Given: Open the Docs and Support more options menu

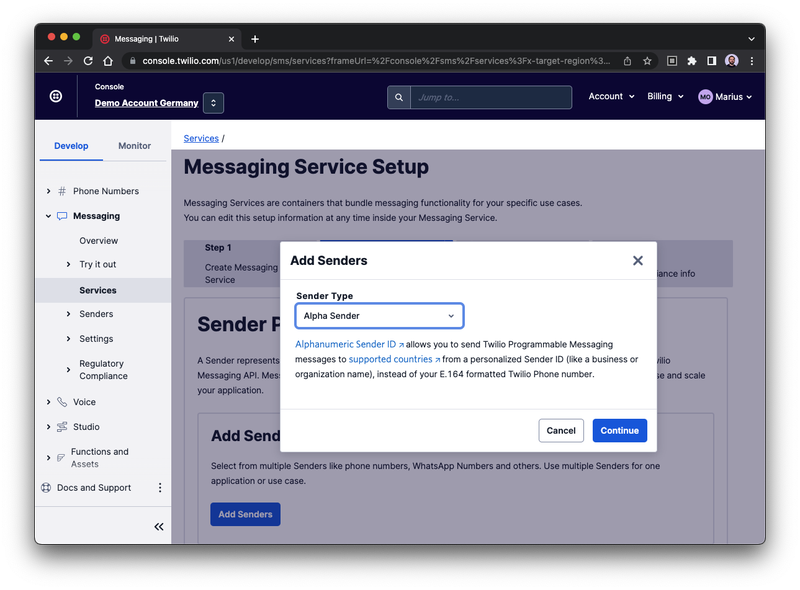Looking at the screenshot, I should coord(160,488).
